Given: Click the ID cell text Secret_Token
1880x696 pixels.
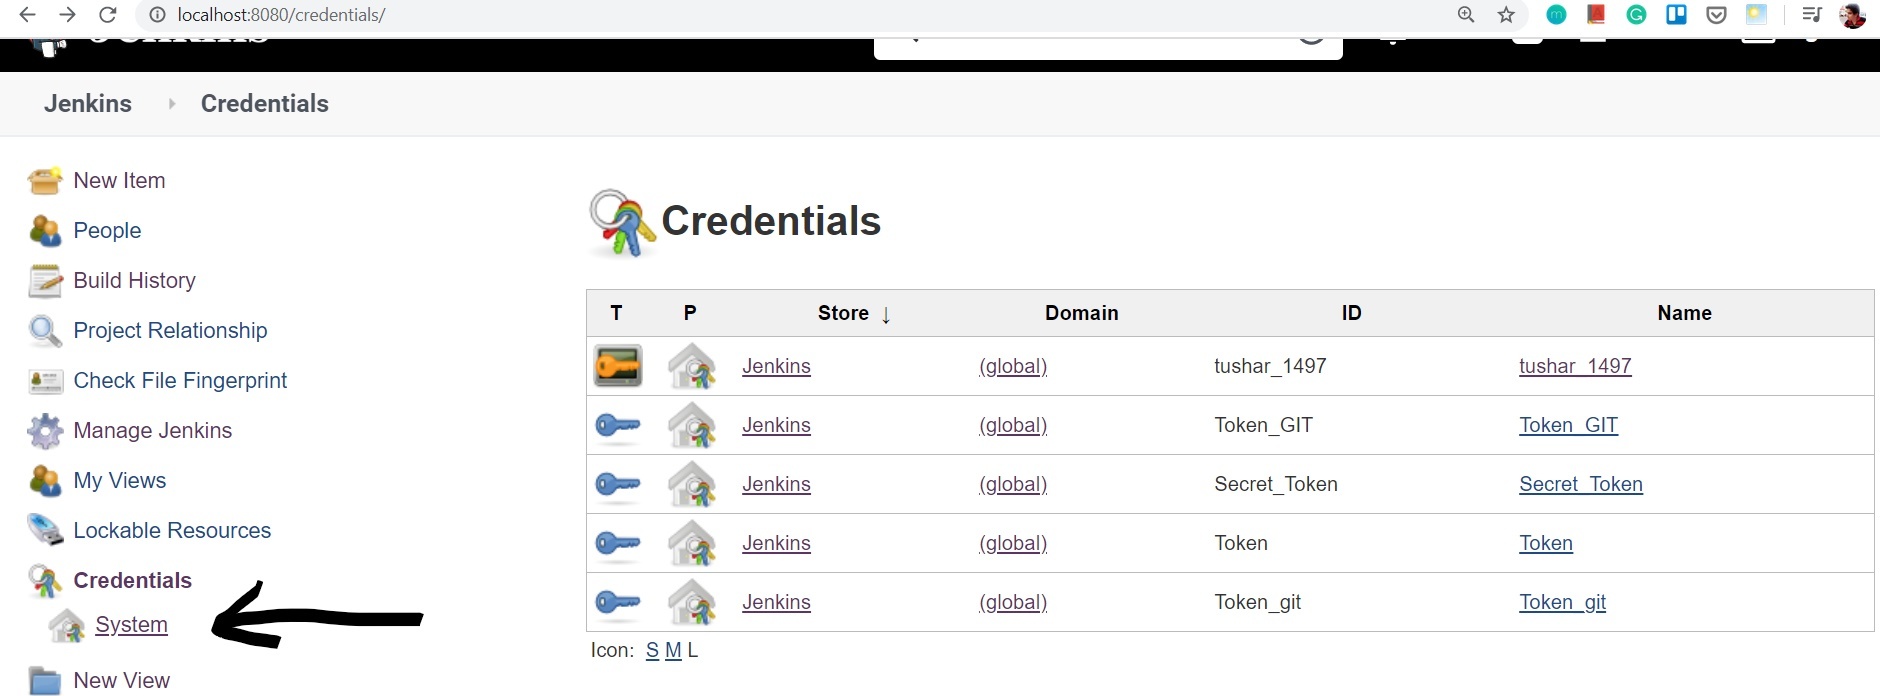Looking at the screenshot, I should pyautogui.click(x=1276, y=484).
